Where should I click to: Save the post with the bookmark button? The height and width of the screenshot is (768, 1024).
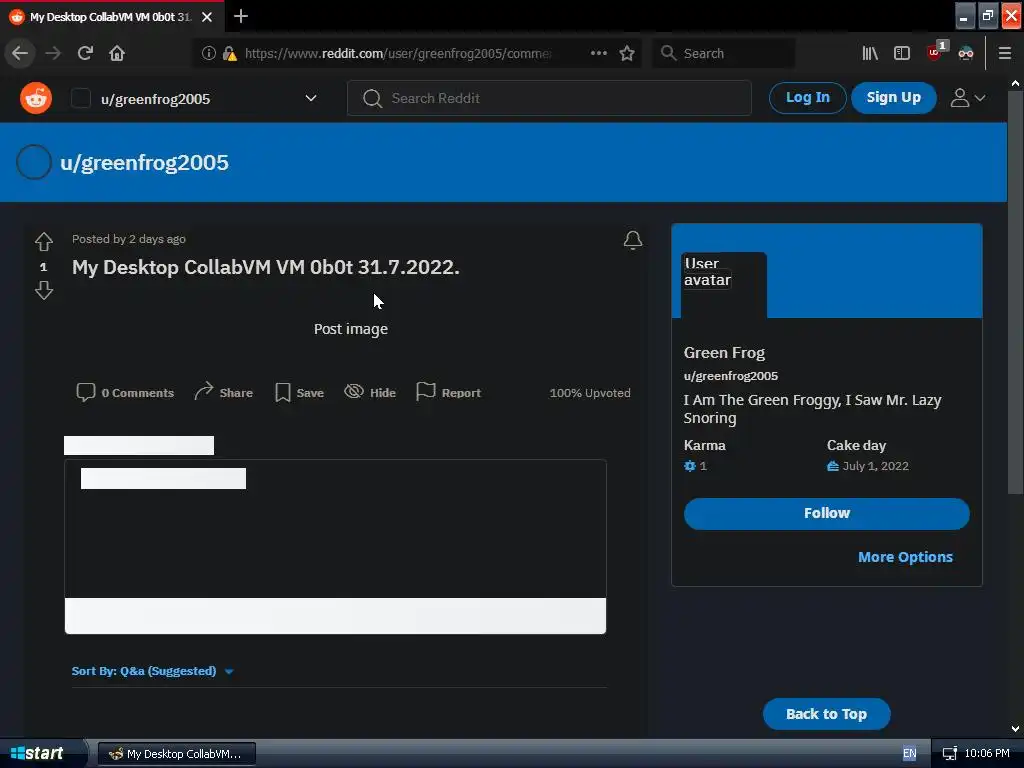(x=299, y=392)
